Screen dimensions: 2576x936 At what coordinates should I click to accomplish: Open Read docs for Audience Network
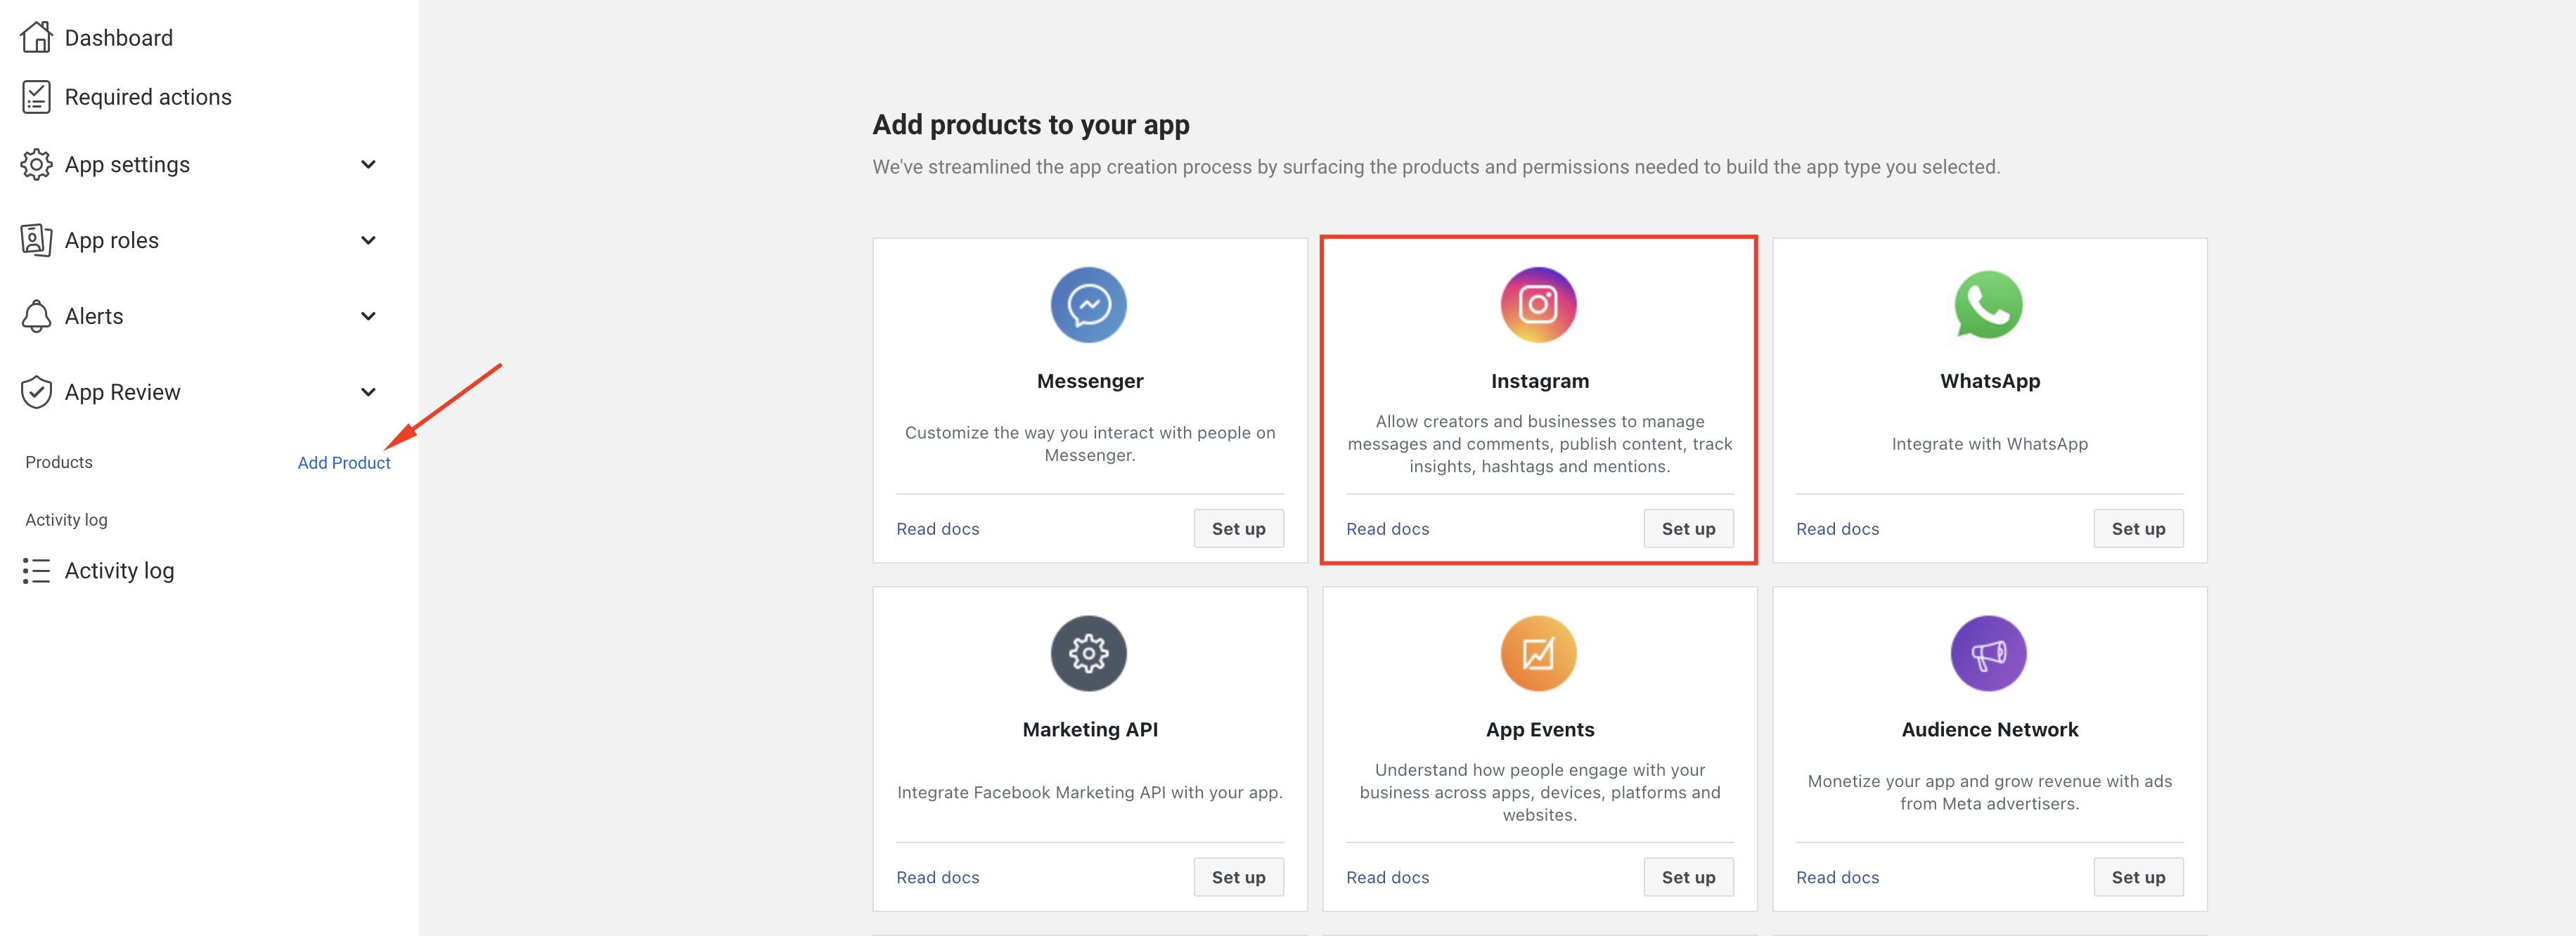pos(1837,877)
